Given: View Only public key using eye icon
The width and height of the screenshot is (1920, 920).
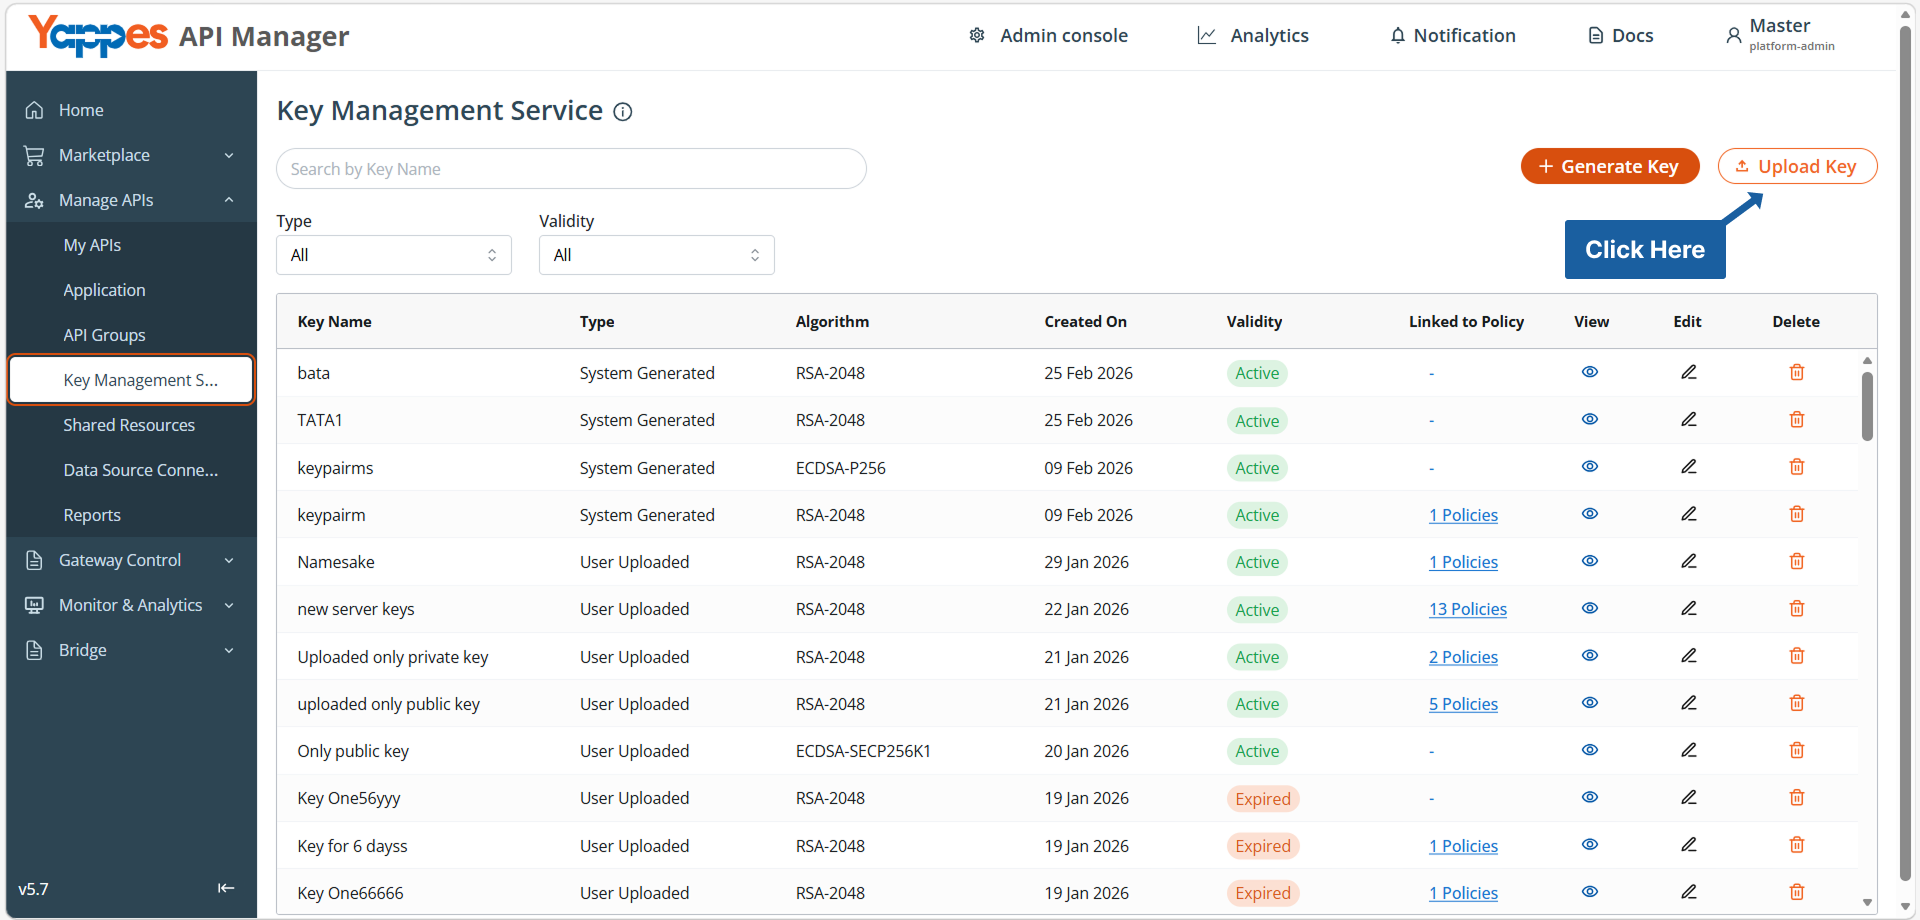Looking at the screenshot, I should click(x=1590, y=750).
